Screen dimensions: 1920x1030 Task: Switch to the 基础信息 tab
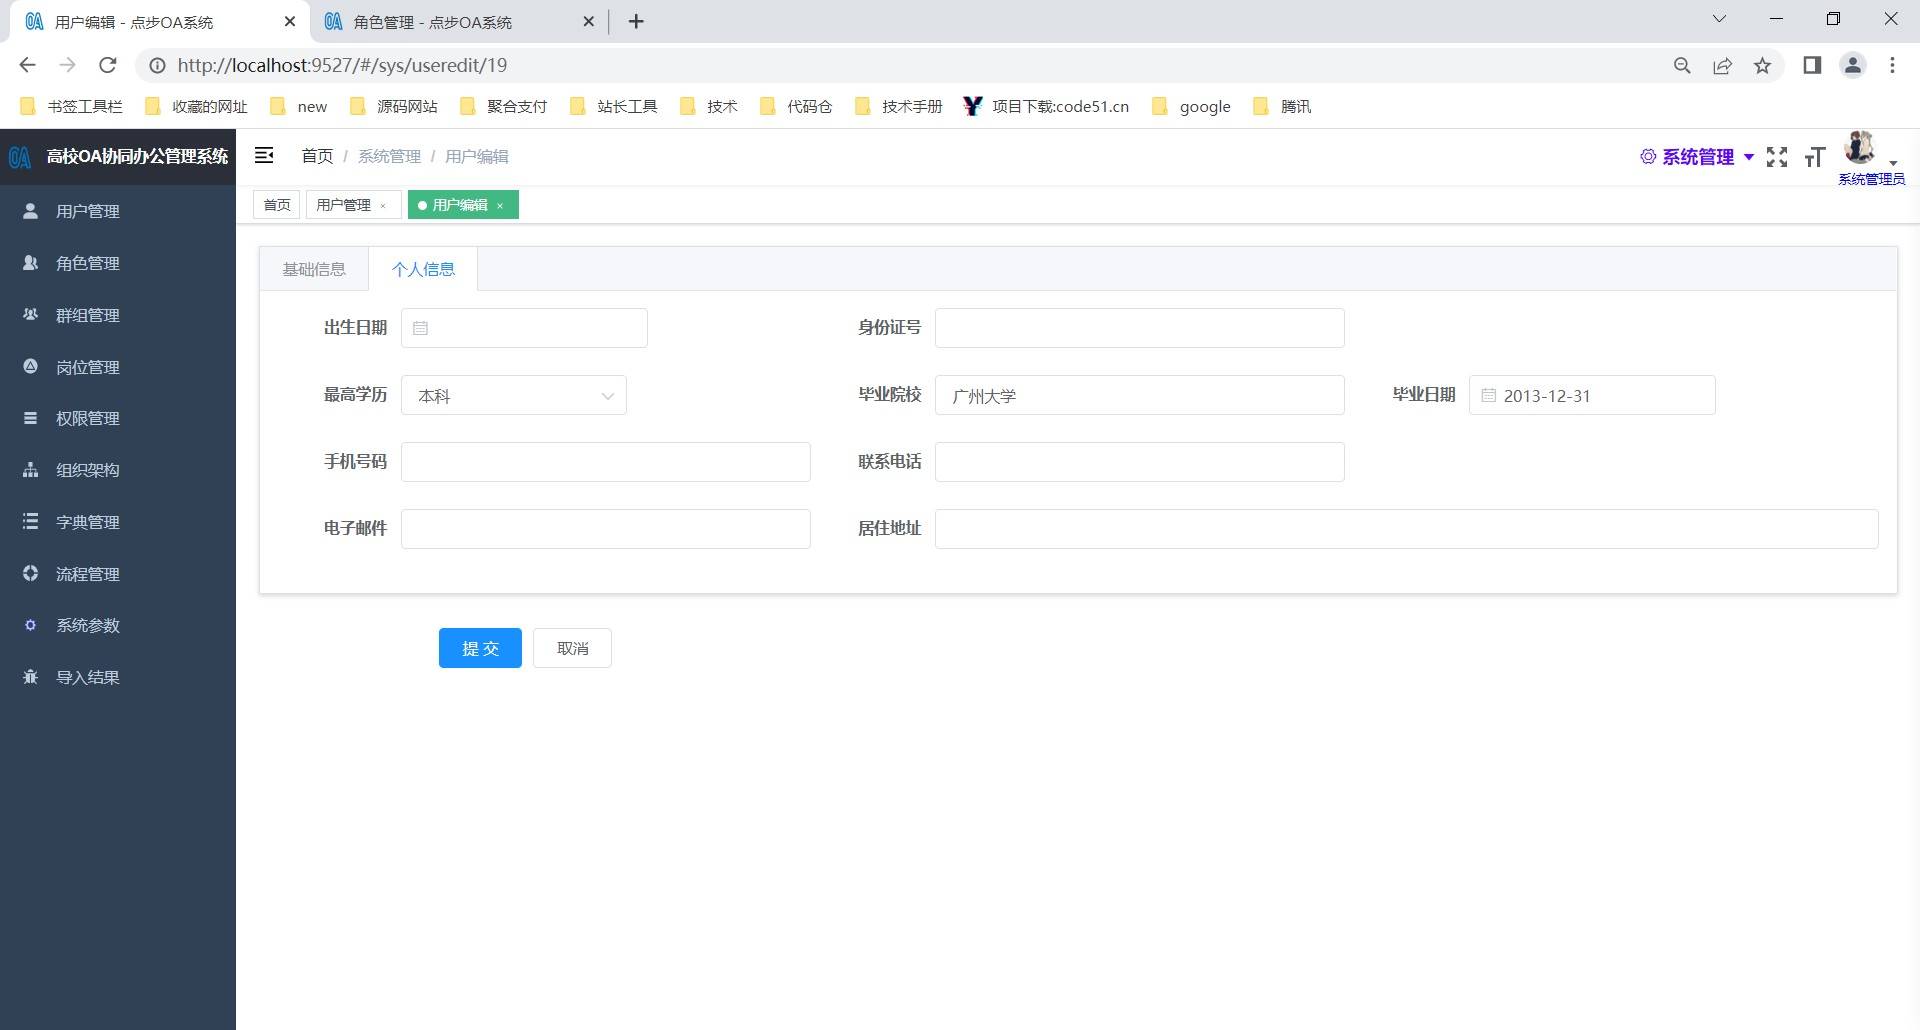pyautogui.click(x=314, y=269)
